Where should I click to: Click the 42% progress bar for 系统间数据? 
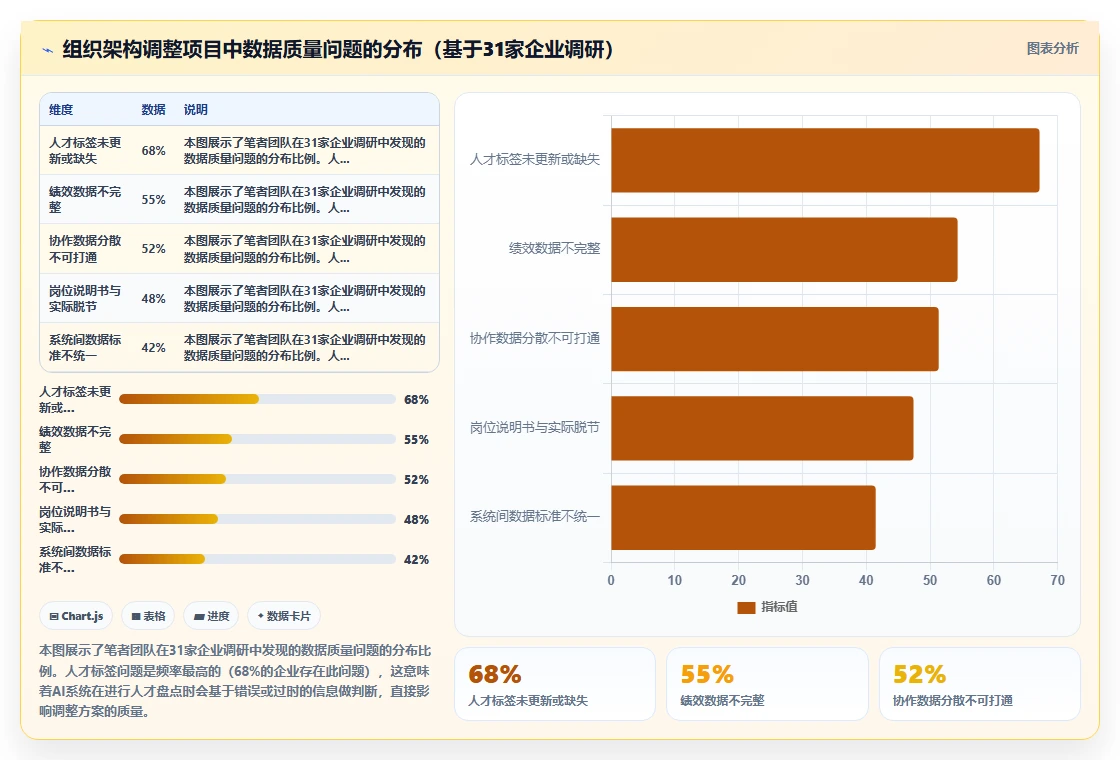coord(257,559)
